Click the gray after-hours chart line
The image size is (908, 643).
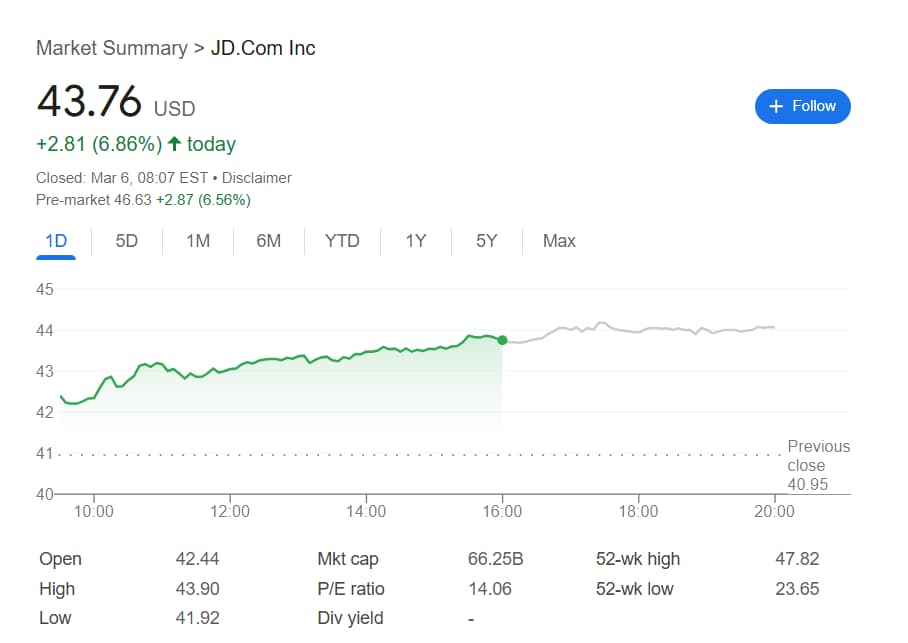pos(640,331)
